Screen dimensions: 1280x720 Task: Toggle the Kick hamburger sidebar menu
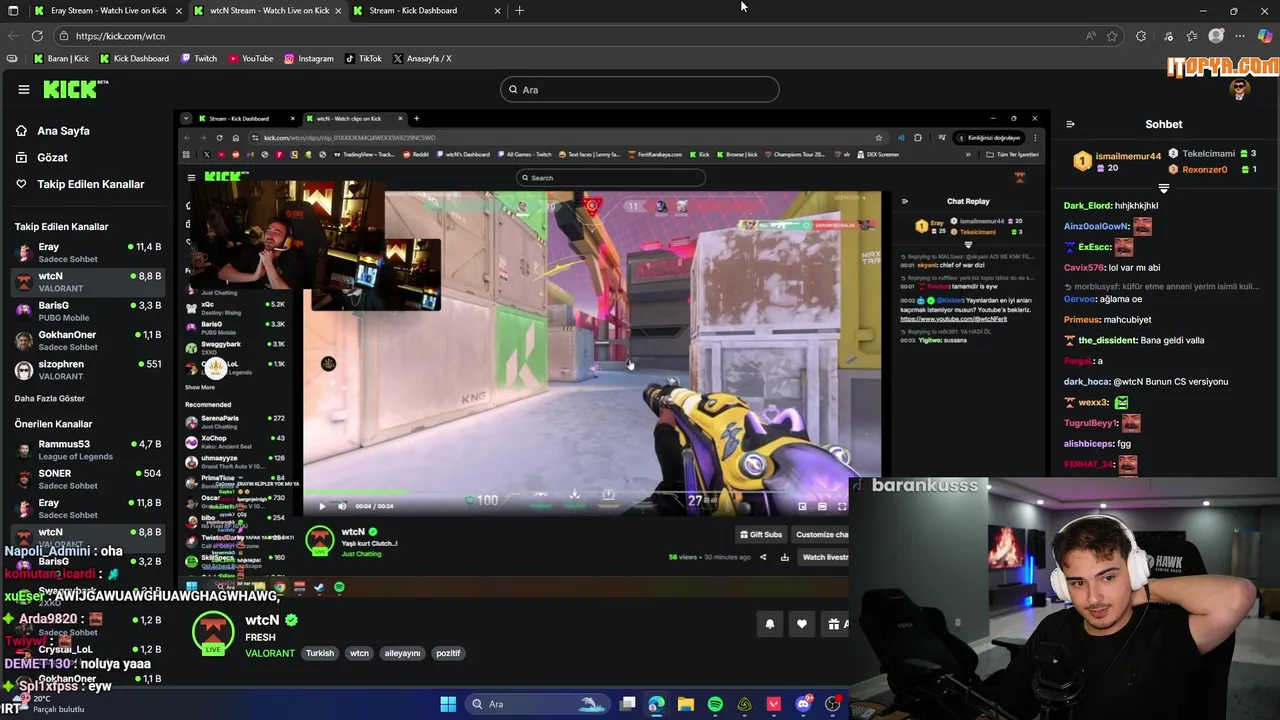[24, 89]
